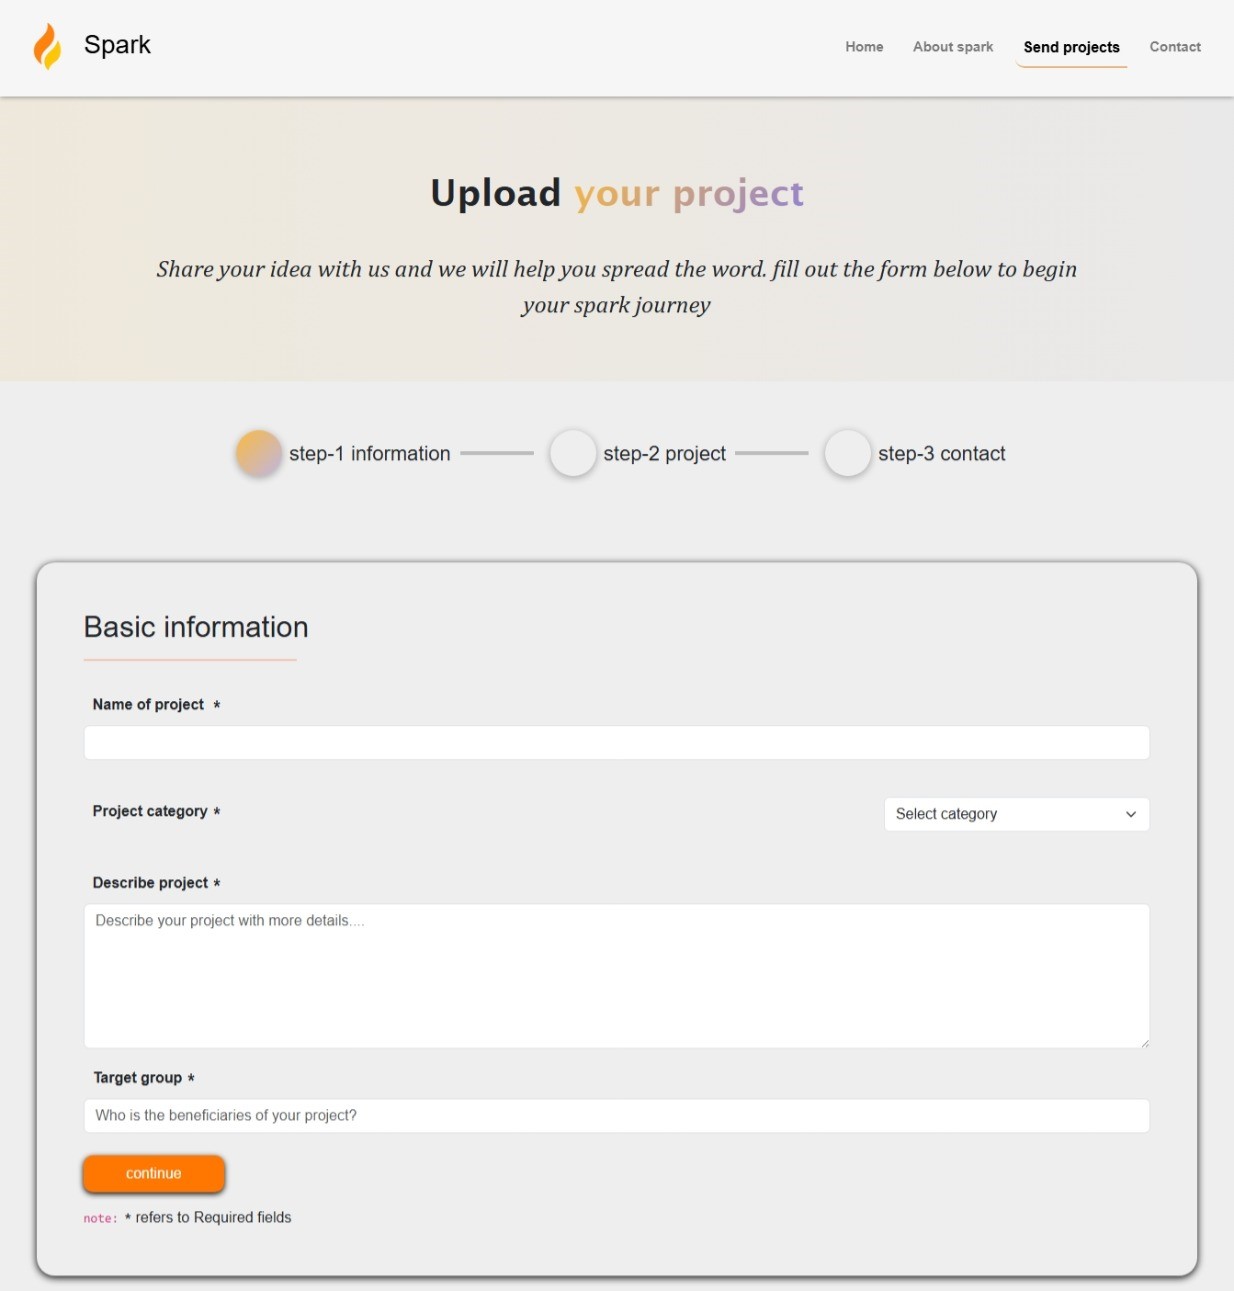The height and width of the screenshot is (1291, 1234).
Task: Click the step-1 information circle
Action: [259, 453]
